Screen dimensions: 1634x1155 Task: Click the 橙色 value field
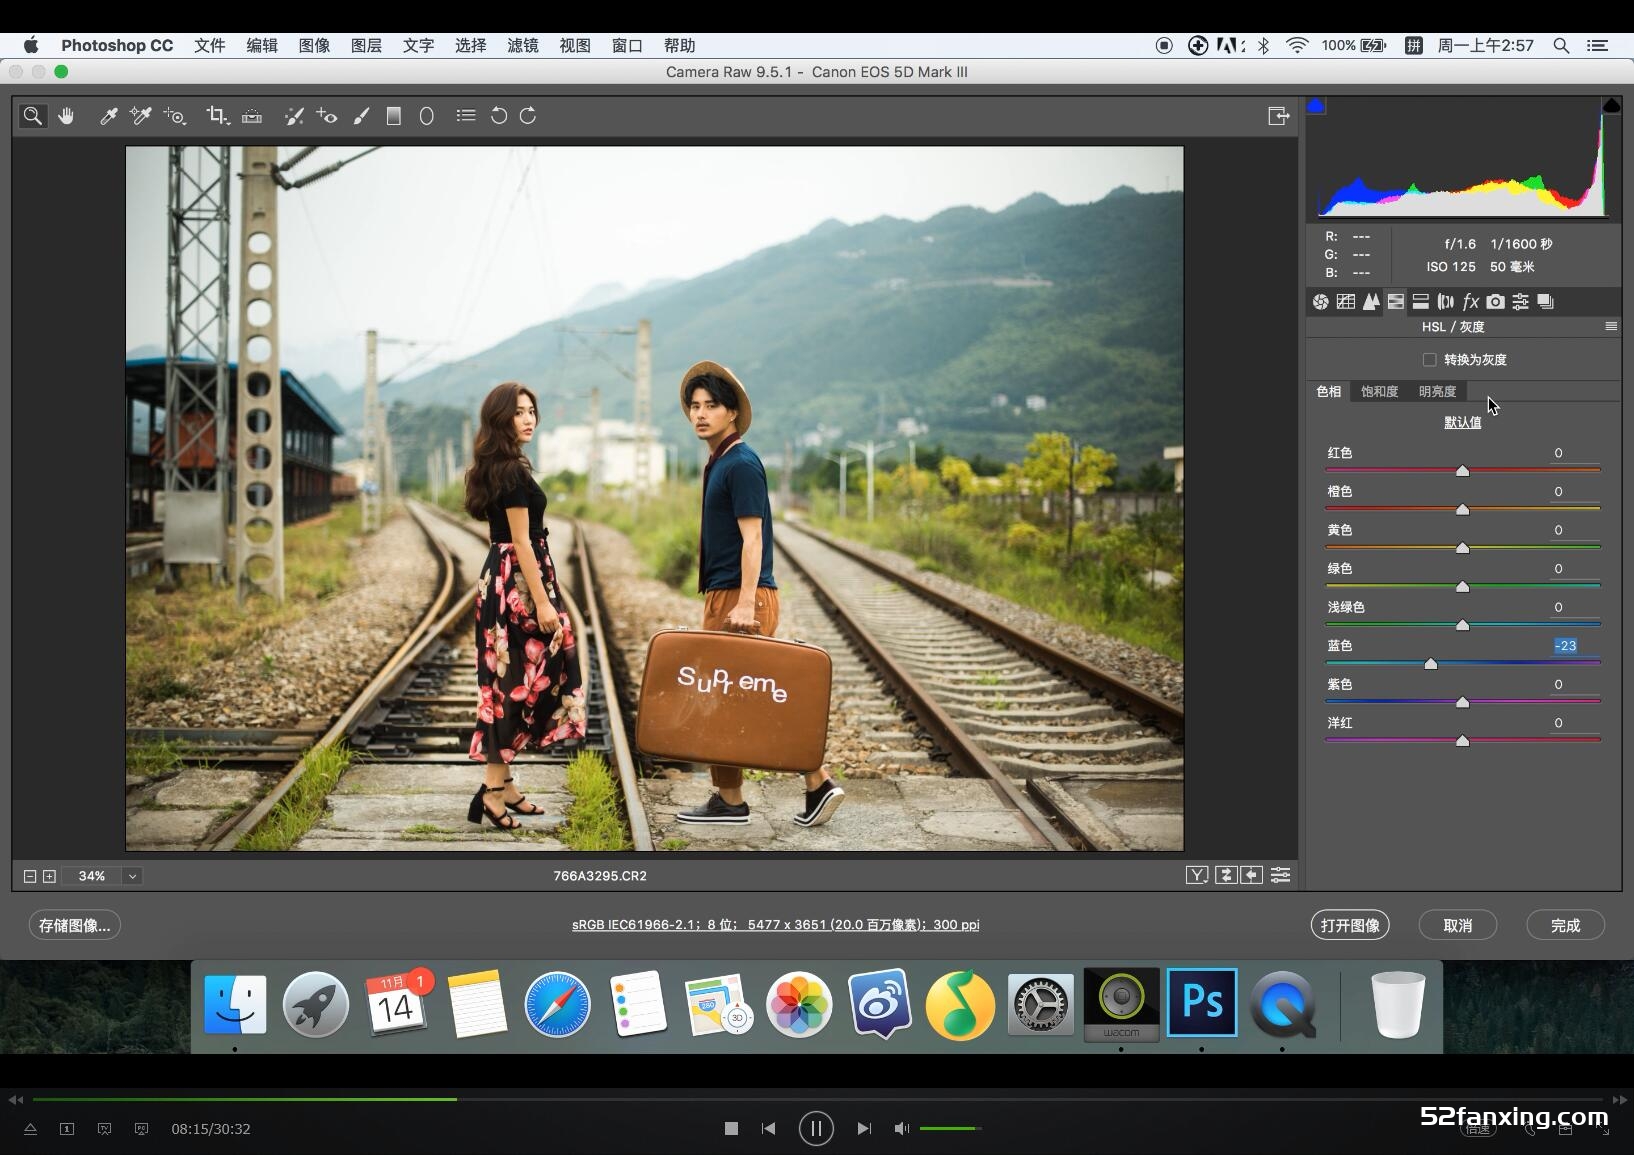point(1573,492)
